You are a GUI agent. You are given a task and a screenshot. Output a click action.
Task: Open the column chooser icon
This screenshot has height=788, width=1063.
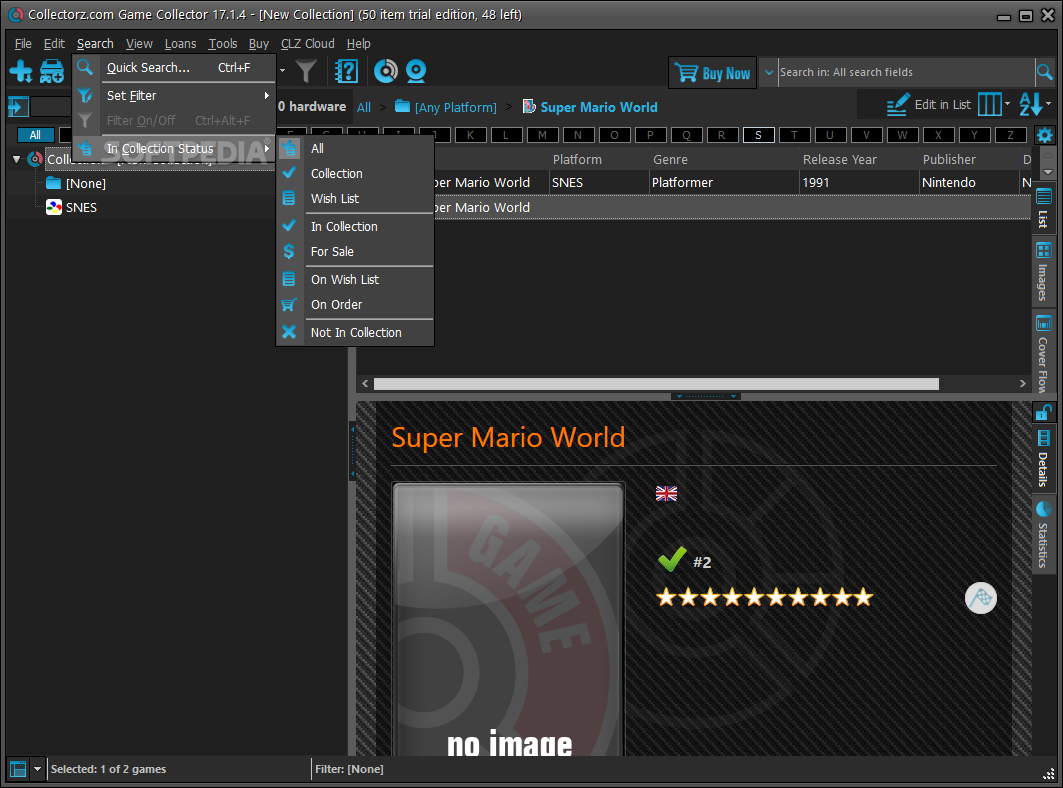click(989, 104)
